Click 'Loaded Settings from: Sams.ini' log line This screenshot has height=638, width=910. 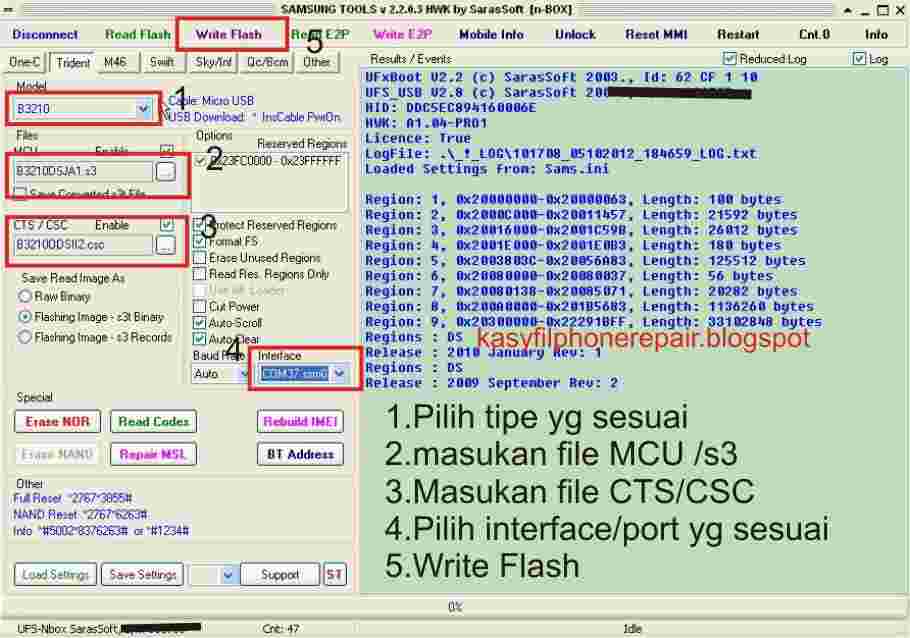487,169
